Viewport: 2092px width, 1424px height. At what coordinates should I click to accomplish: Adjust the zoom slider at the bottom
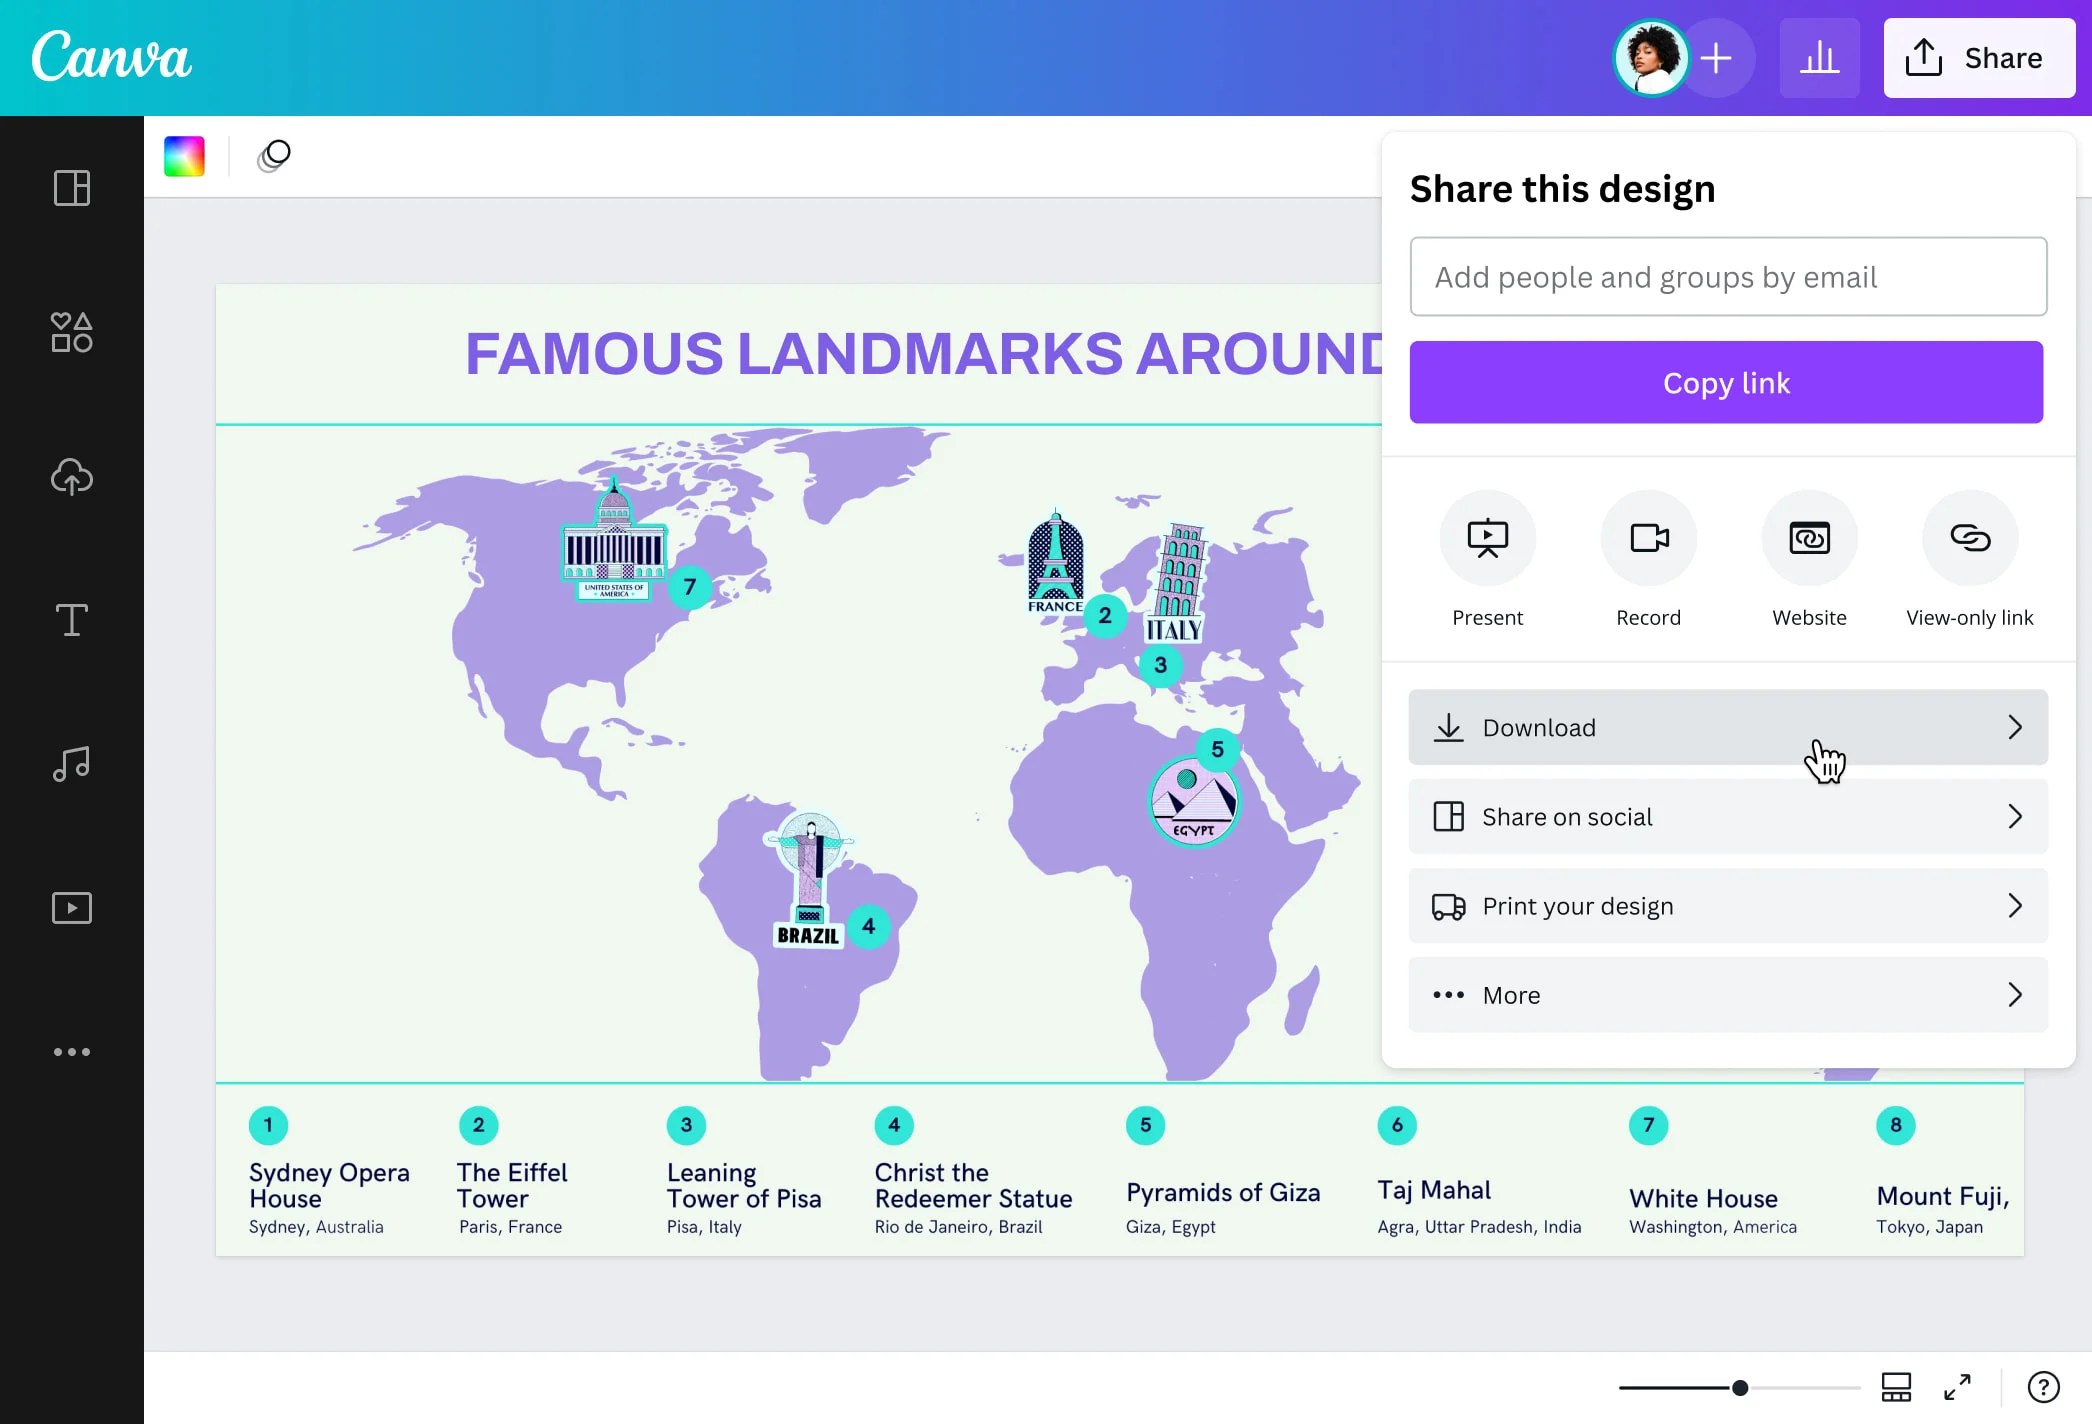tap(1740, 1387)
